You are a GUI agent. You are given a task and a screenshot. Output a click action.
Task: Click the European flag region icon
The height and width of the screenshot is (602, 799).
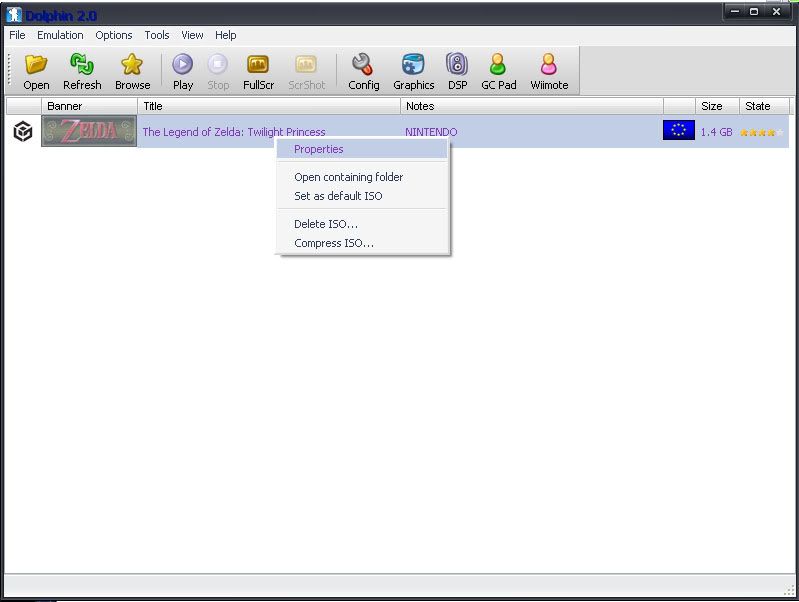point(679,130)
